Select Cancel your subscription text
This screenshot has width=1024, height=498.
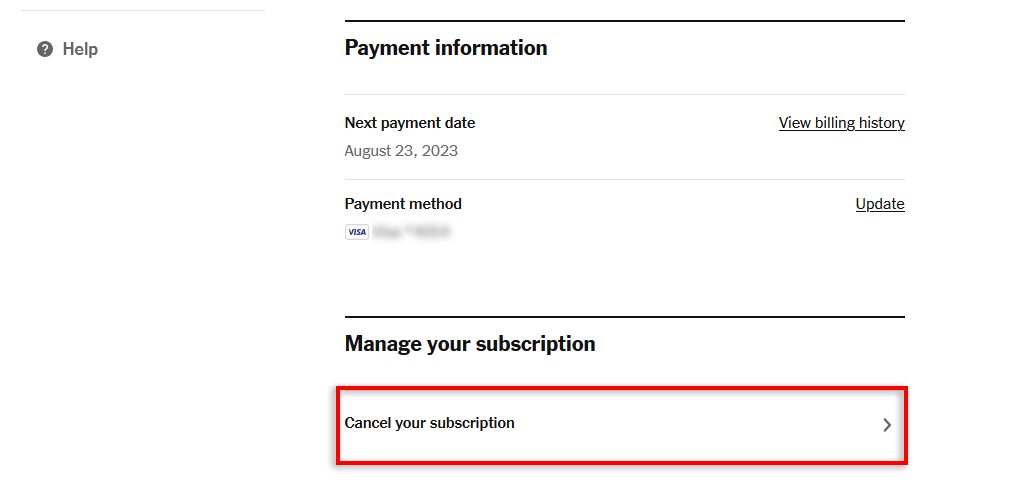click(429, 423)
